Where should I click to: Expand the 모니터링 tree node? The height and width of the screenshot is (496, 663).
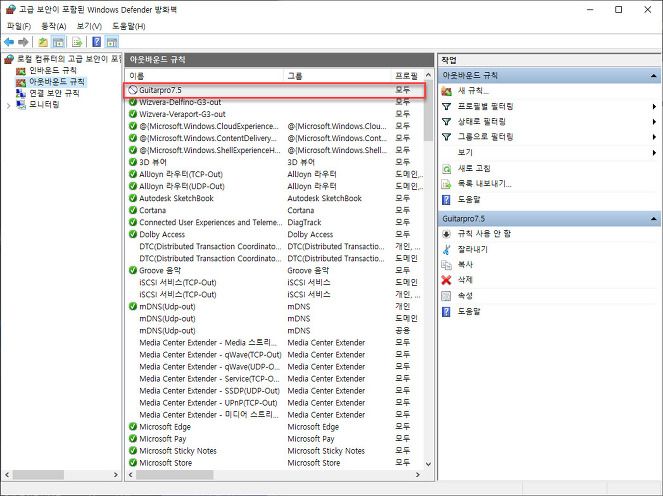[8, 105]
